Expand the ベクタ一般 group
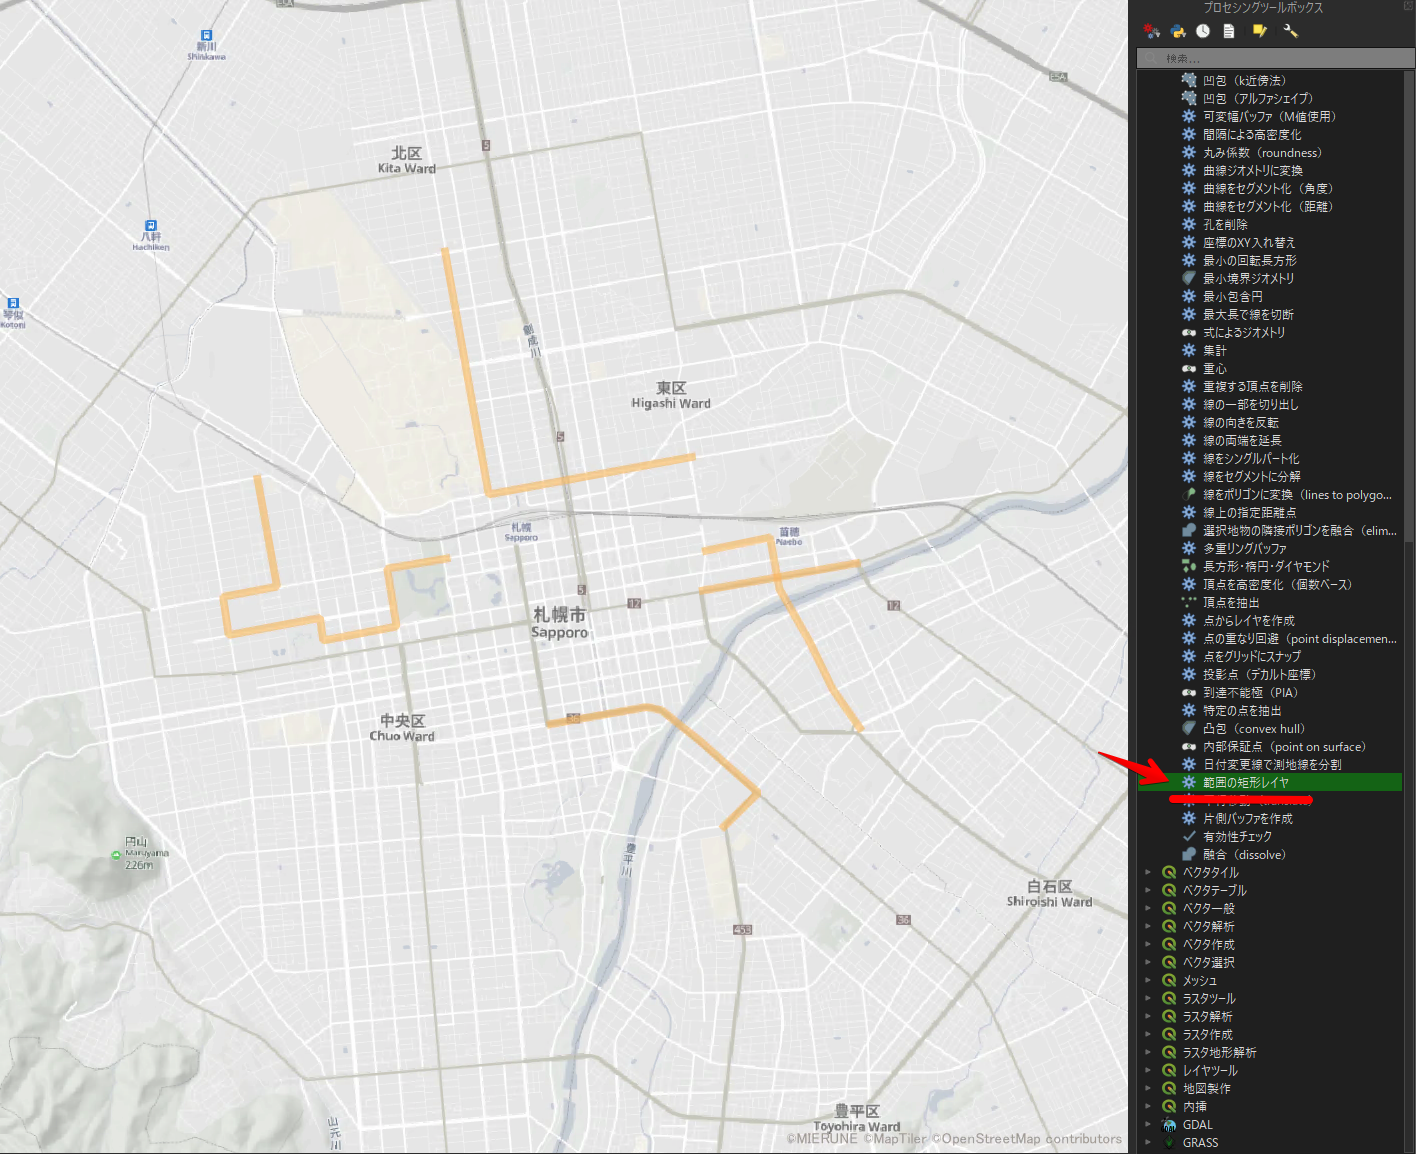1416x1154 pixels. (1148, 908)
